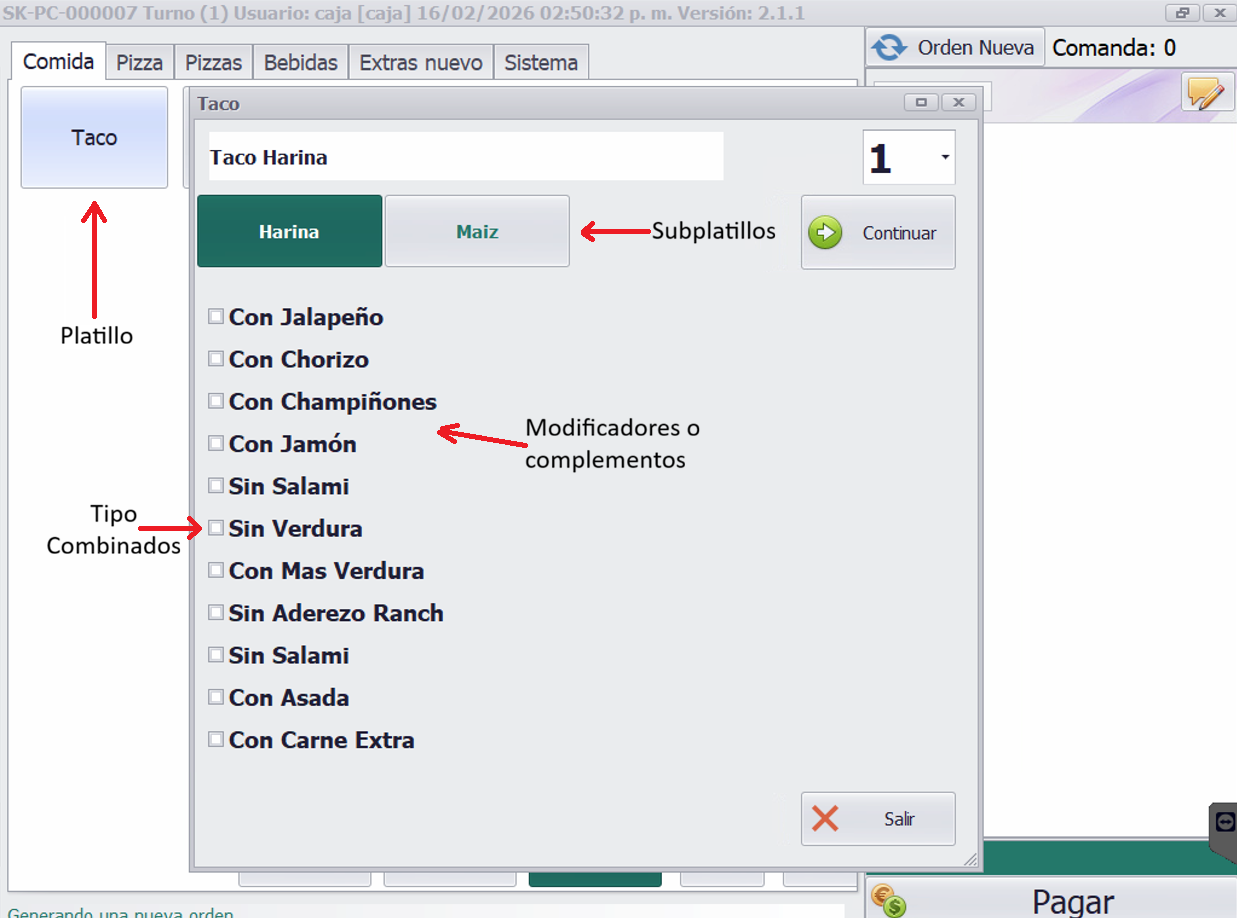Viewport: 1237px width, 918px height.
Task: Select the Con Carne Extra checkbox
Action: [x=216, y=739]
